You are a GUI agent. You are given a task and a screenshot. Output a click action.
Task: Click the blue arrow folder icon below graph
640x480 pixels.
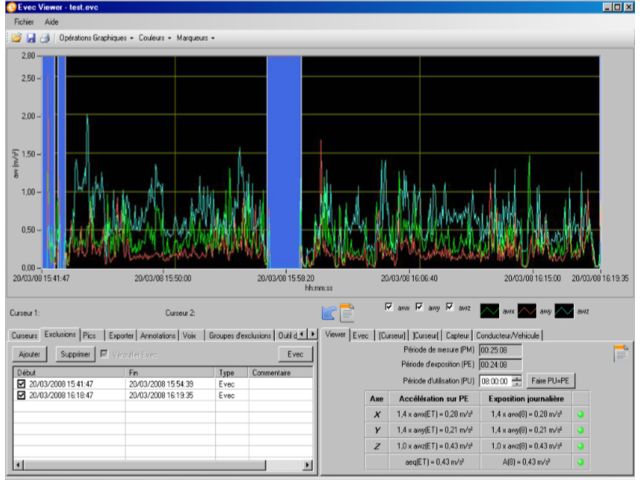(329, 312)
